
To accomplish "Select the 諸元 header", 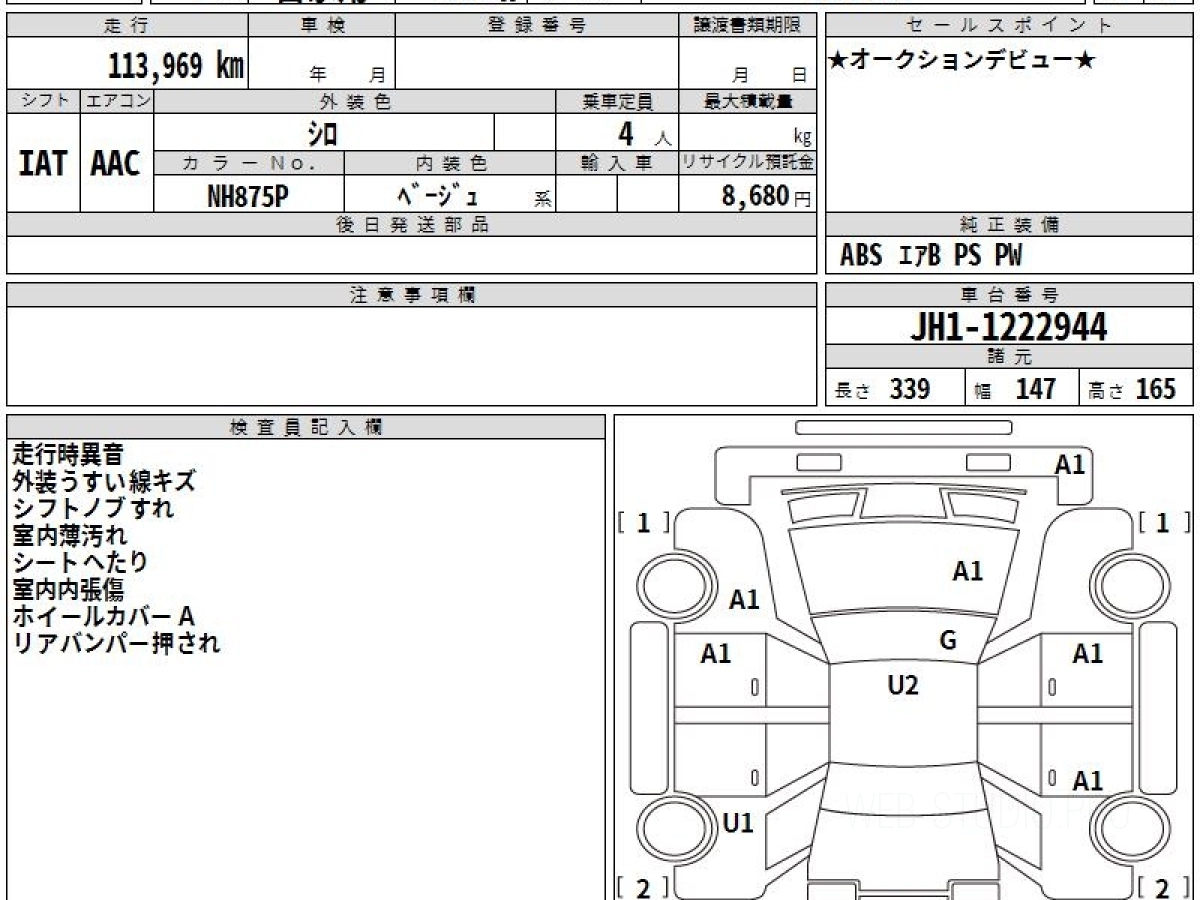I will point(1009,357).
